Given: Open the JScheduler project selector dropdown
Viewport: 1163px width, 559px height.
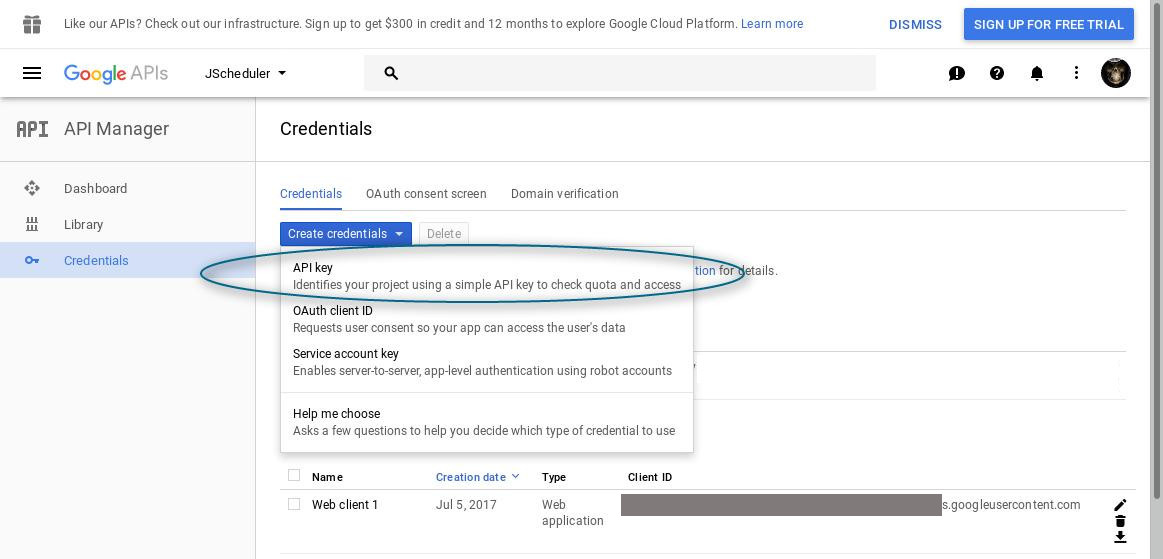Looking at the screenshot, I should (x=246, y=73).
